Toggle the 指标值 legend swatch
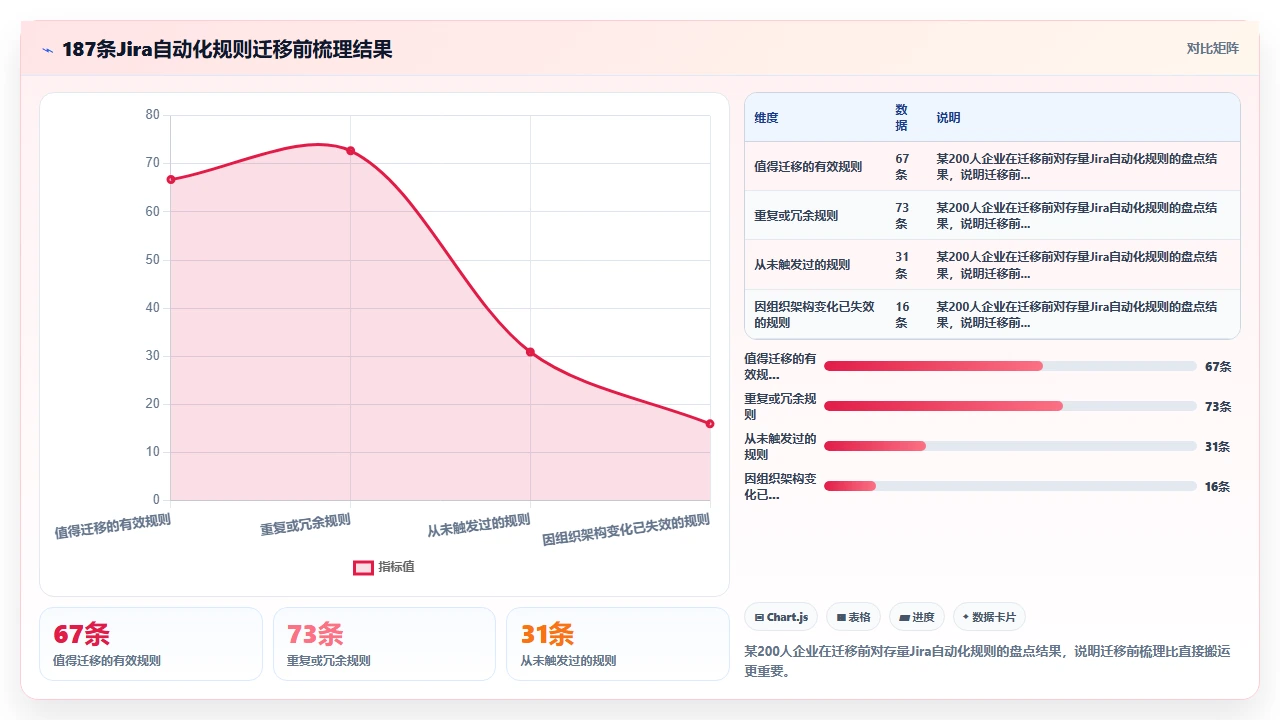This screenshot has height=720, width=1280. pos(363,567)
